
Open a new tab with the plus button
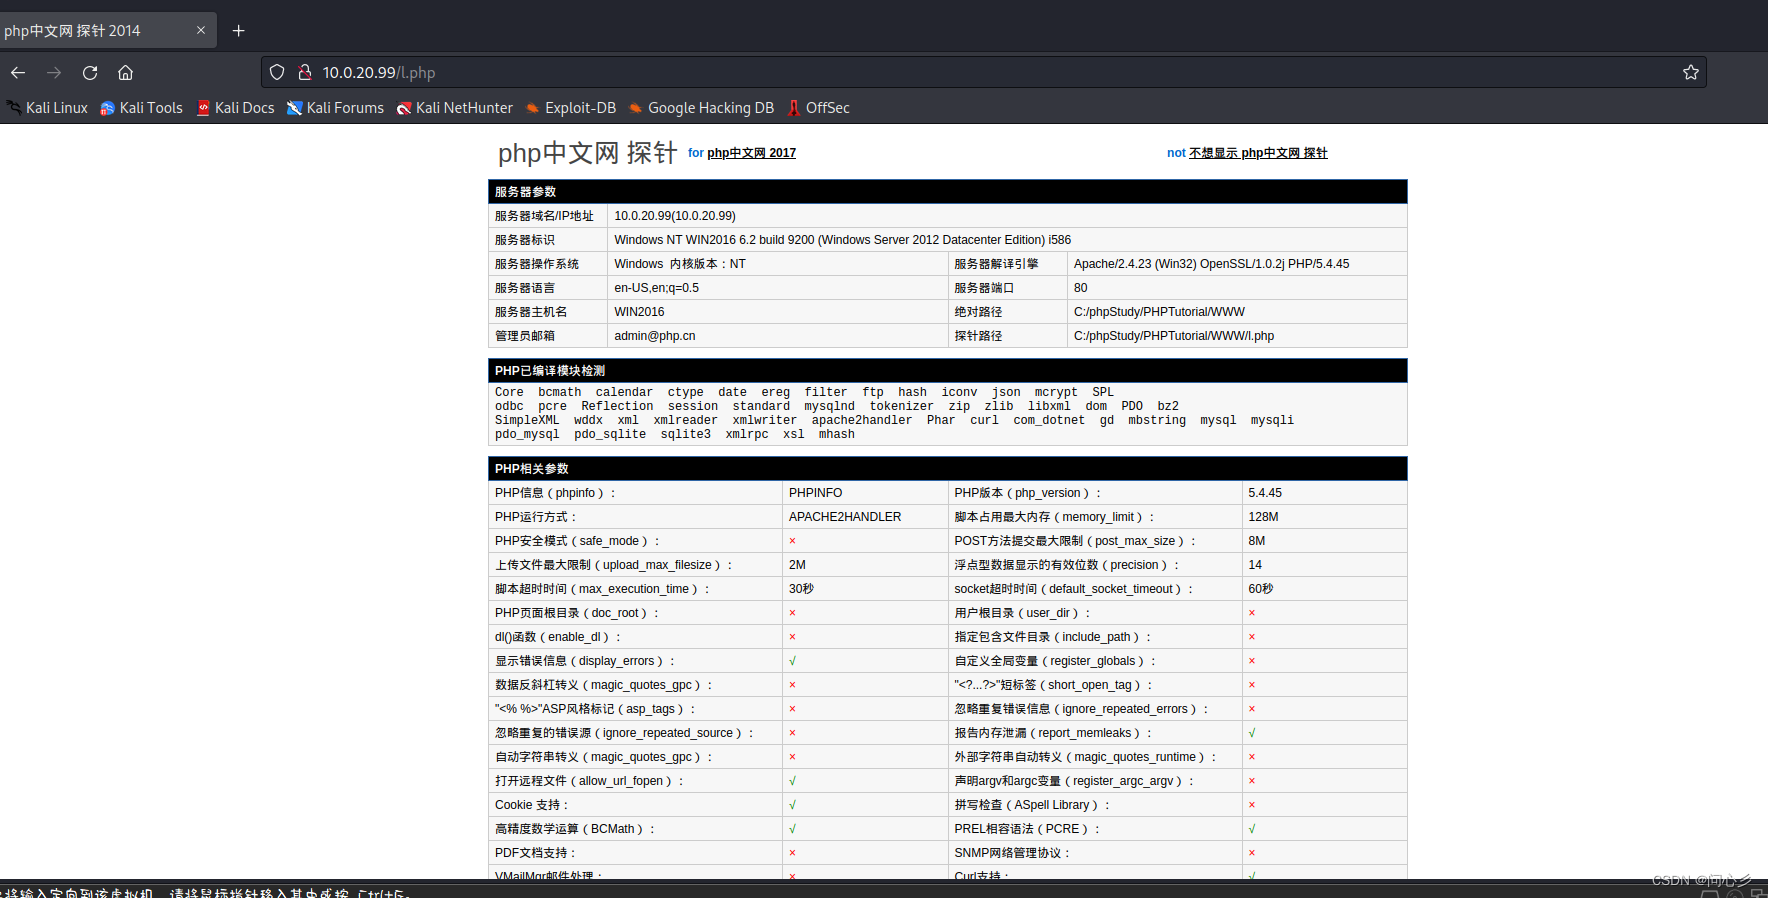point(238,31)
